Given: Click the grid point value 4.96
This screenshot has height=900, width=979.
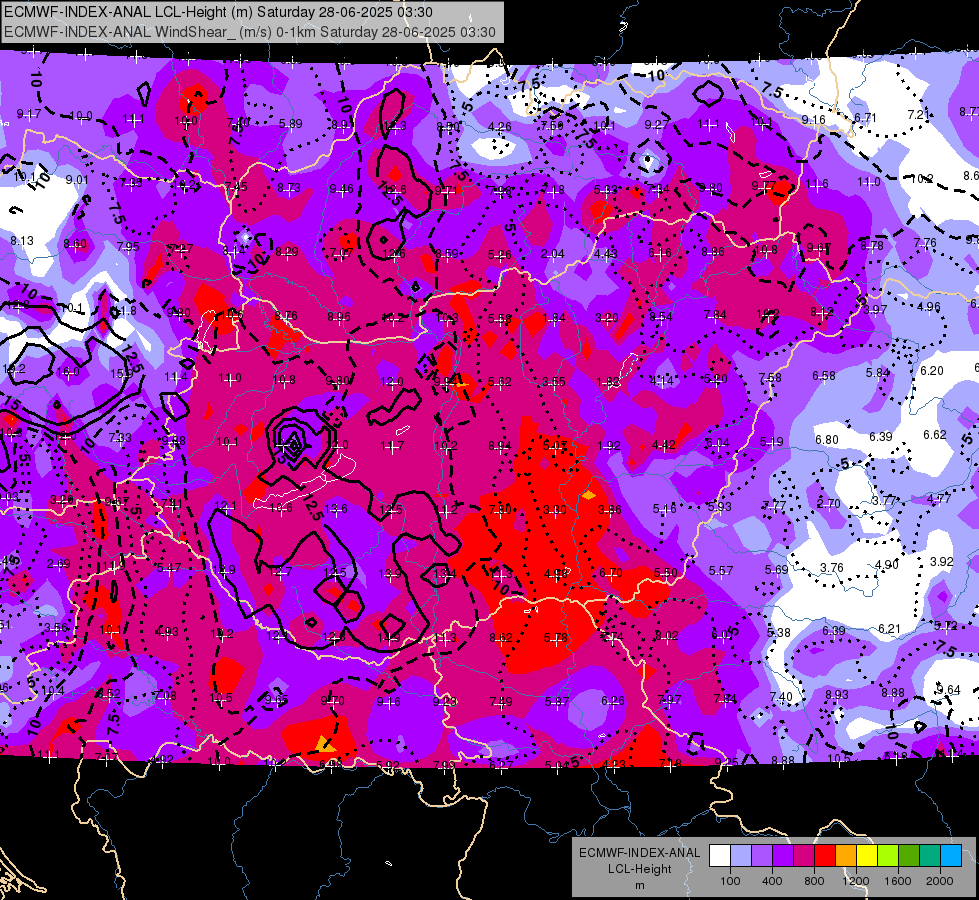Looking at the screenshot, I should [928, 307].
